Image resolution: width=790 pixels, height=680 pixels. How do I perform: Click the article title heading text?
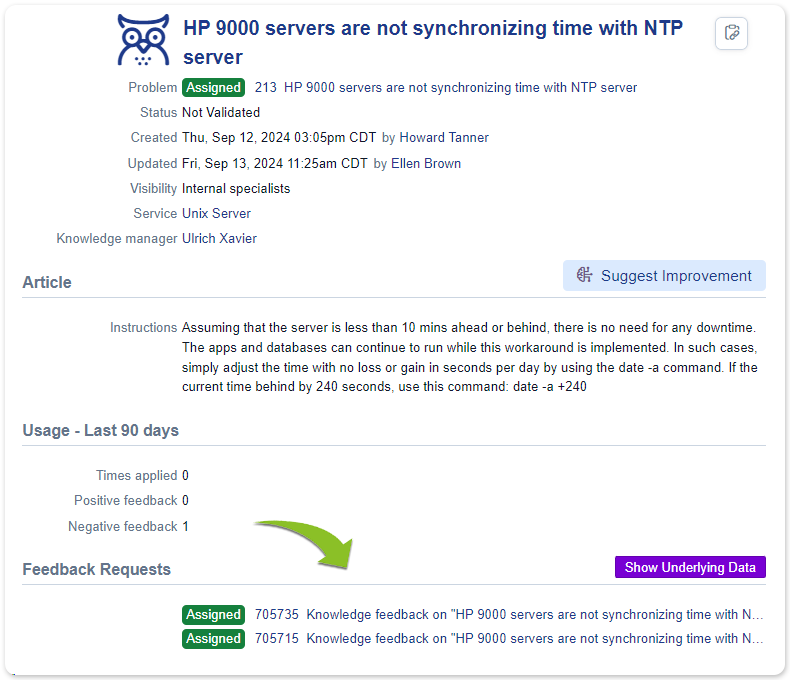pyautogui.click(x=433, y=42)
